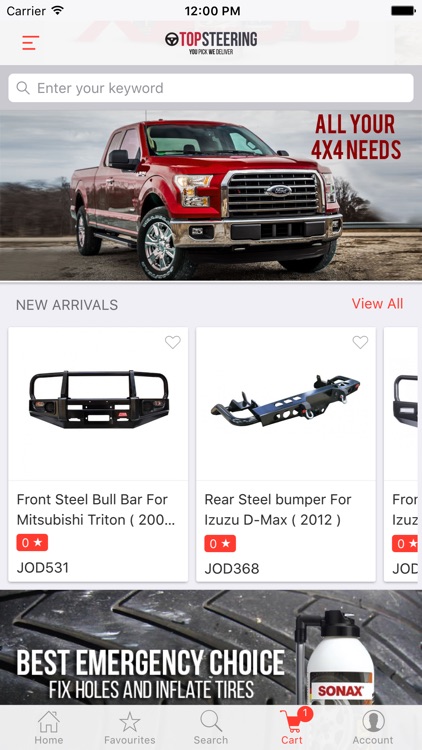Open View All new arrivals
The height and width of the screenshot is (750, 422).
tap(377, 304)
